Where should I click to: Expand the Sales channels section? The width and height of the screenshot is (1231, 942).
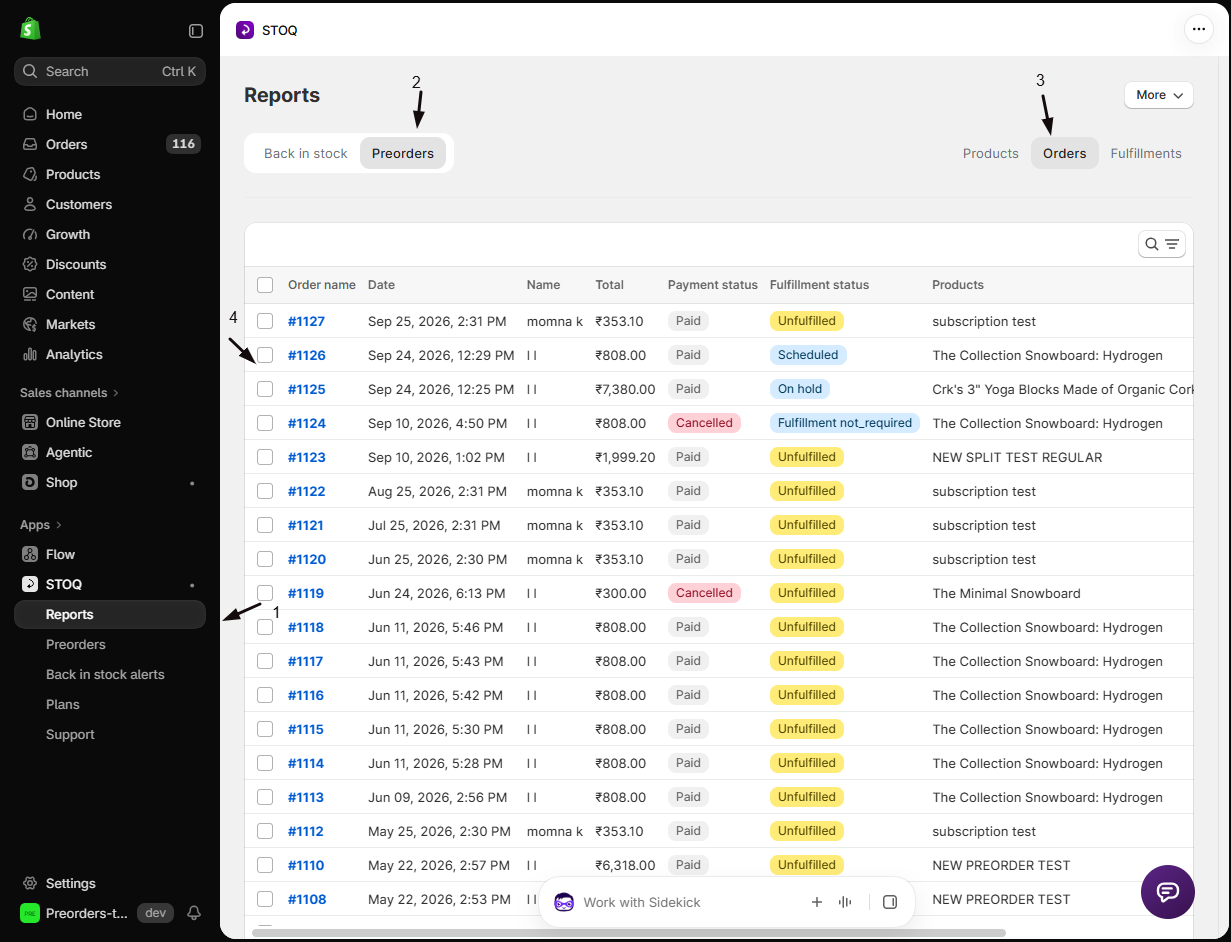click(69, 392)
